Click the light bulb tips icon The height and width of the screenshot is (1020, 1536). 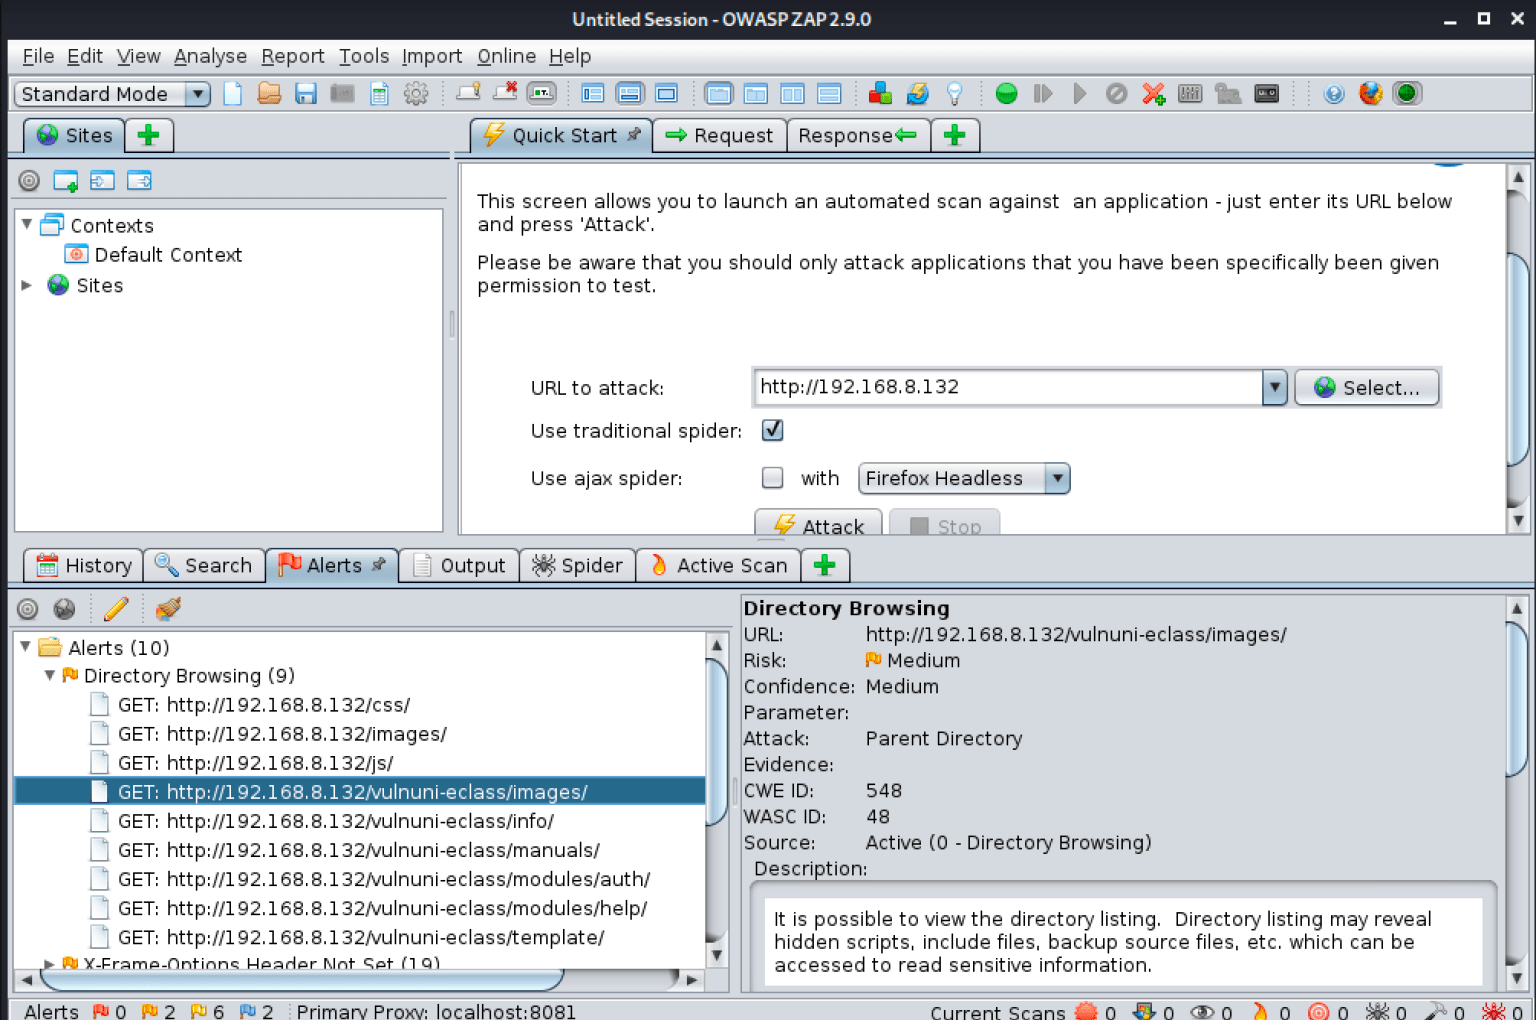955,94
